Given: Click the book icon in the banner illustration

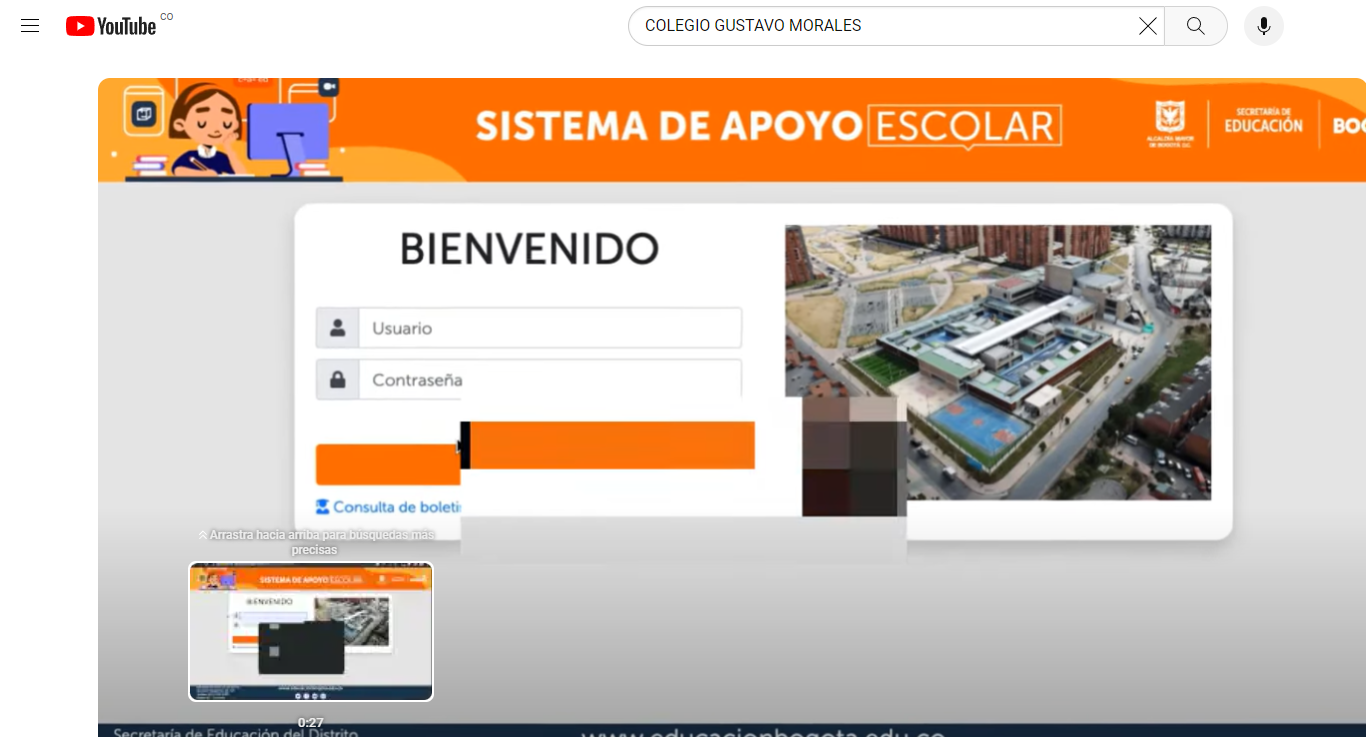Looking at the screenshot, I should pos(145,113).
